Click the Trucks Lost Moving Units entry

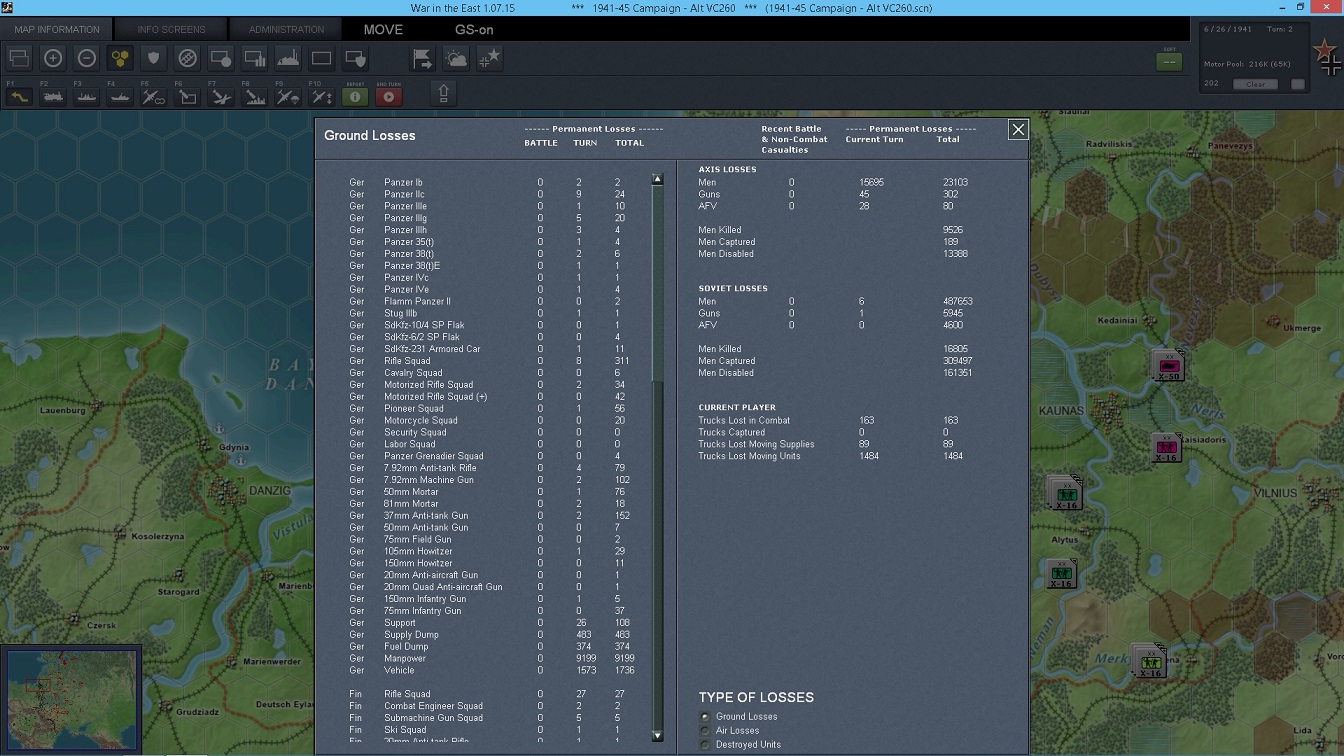point(749,456)
